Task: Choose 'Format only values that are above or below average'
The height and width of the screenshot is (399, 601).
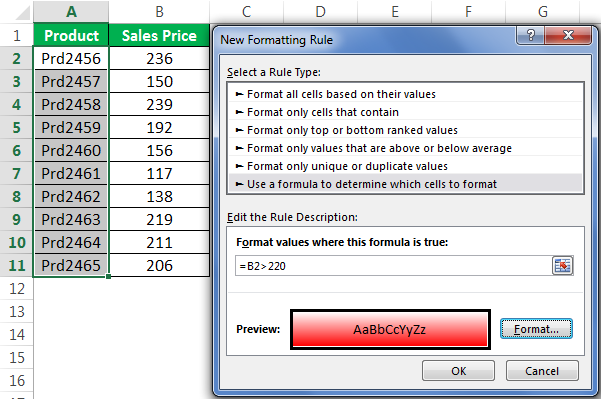Action: [x=406, y=148]
